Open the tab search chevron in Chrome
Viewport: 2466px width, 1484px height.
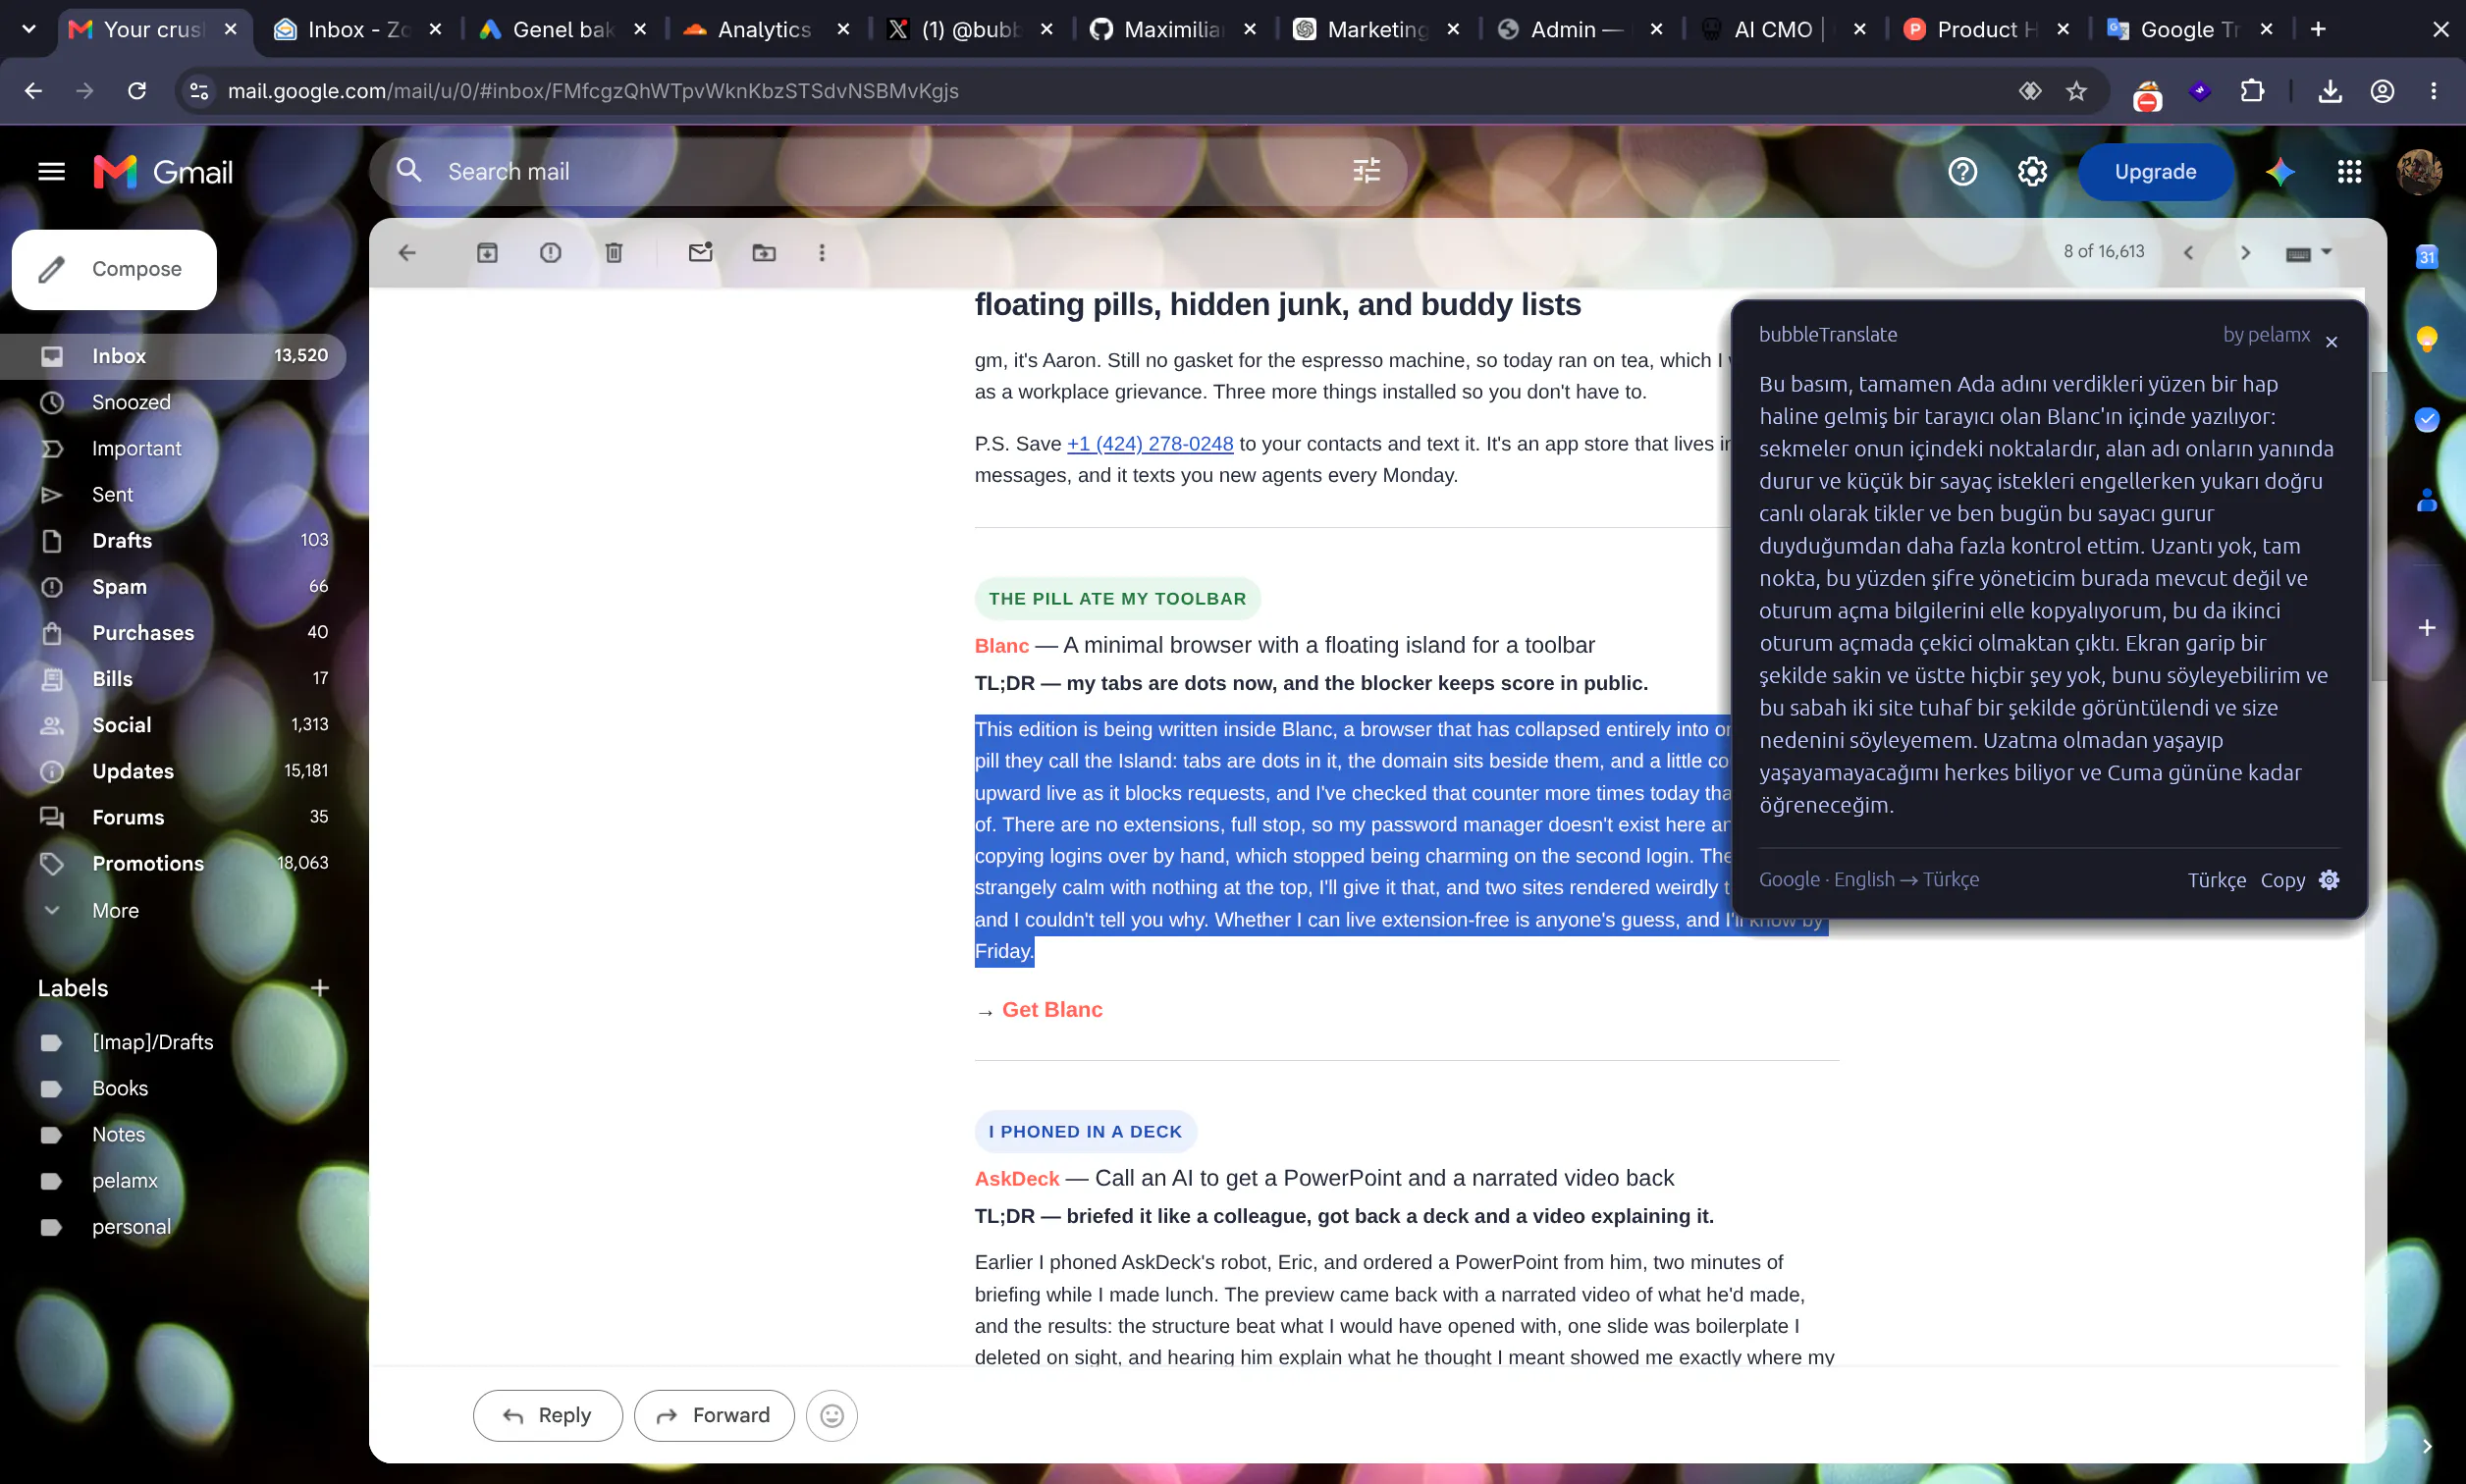pyautogui.click(x=28, y=29)
